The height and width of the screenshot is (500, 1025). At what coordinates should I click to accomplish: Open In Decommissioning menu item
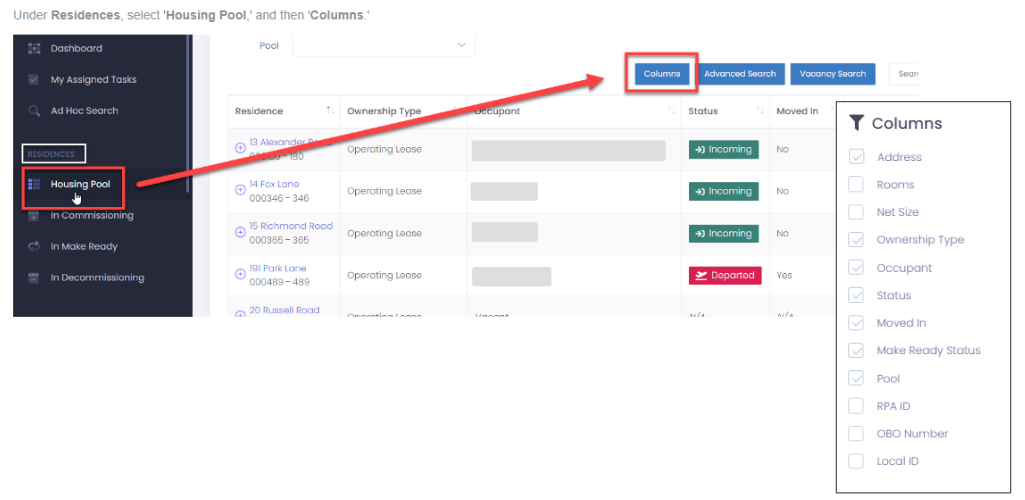pos(97,278)
